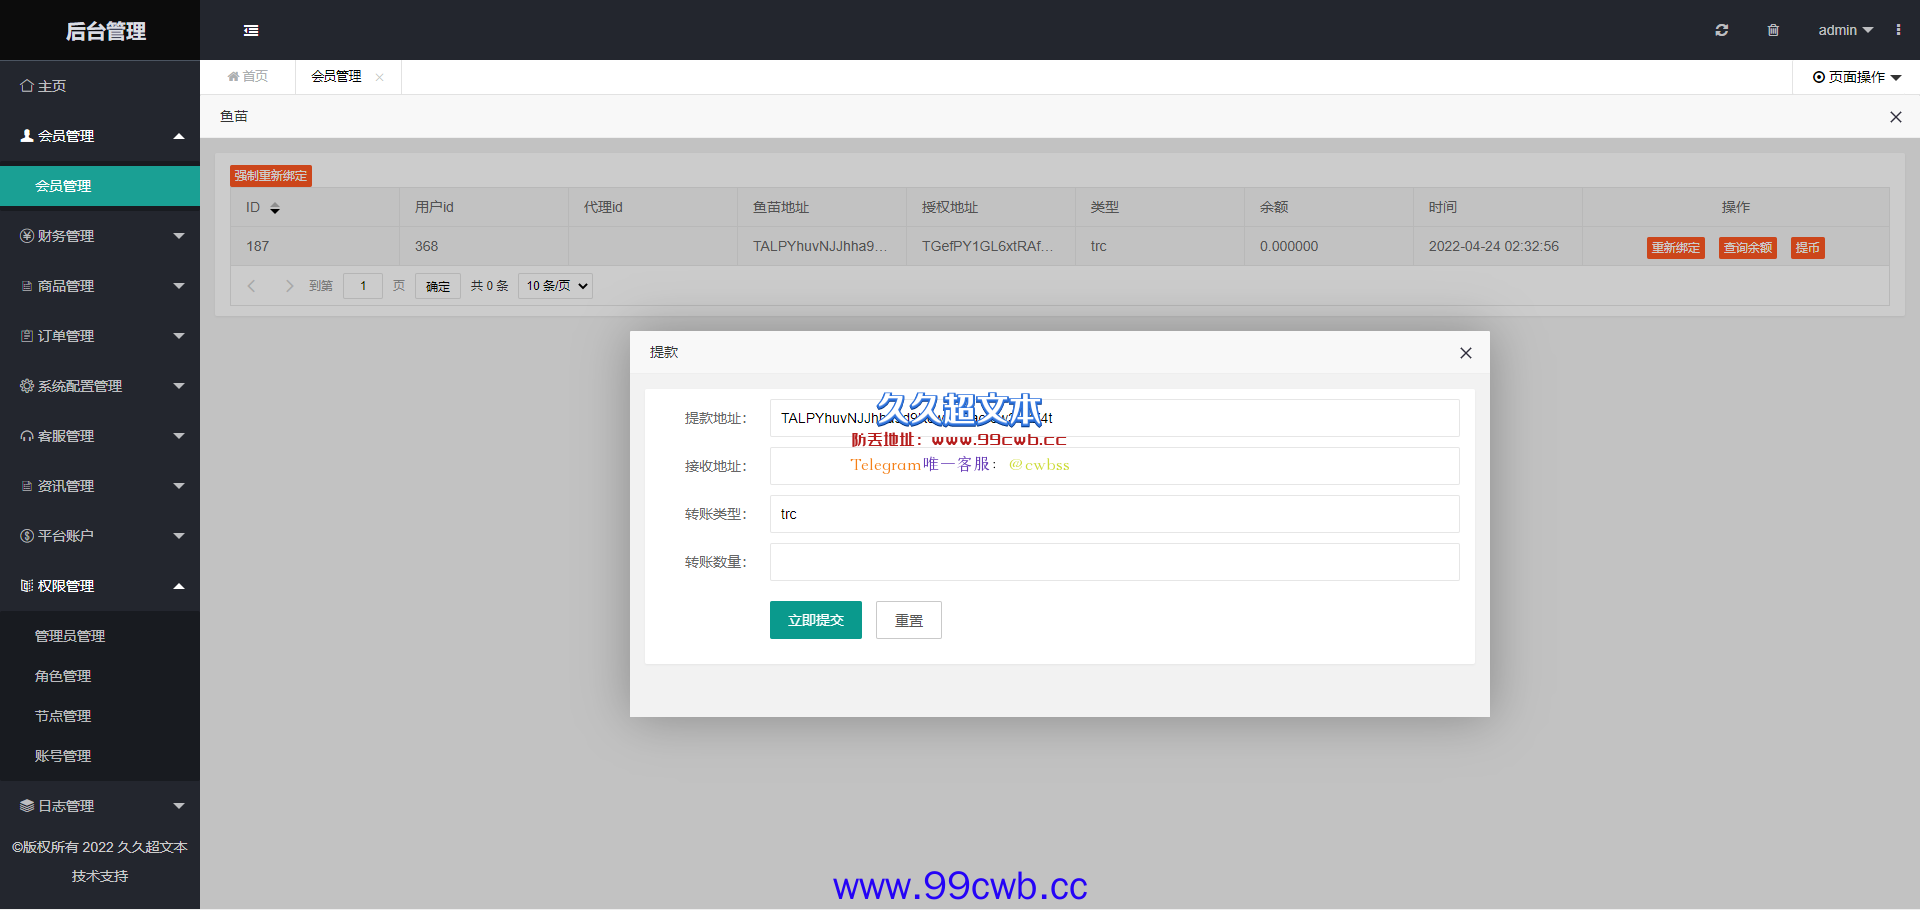Click the 转账数量 input field

(x=1114, y=562)
